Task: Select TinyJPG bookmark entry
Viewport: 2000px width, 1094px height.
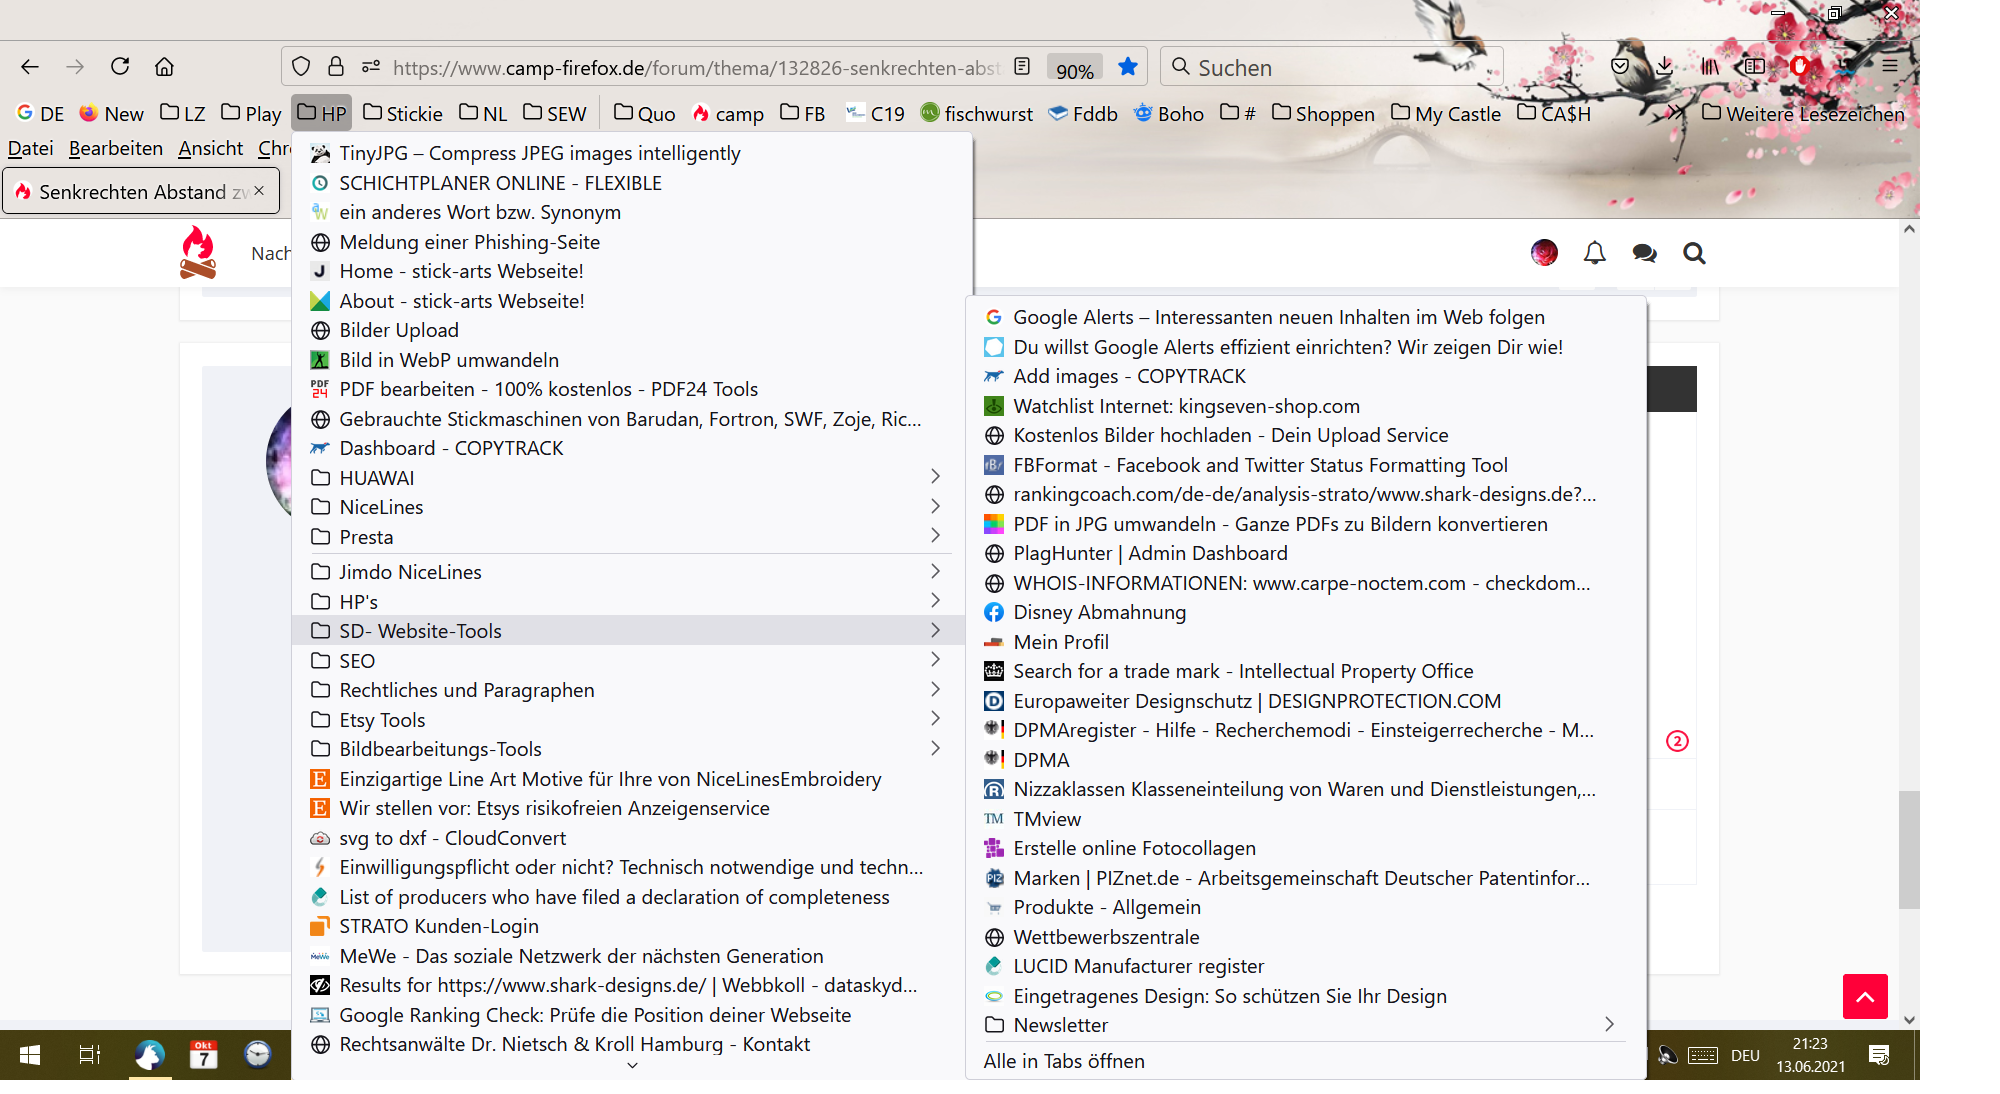Action: click(539, 153)
